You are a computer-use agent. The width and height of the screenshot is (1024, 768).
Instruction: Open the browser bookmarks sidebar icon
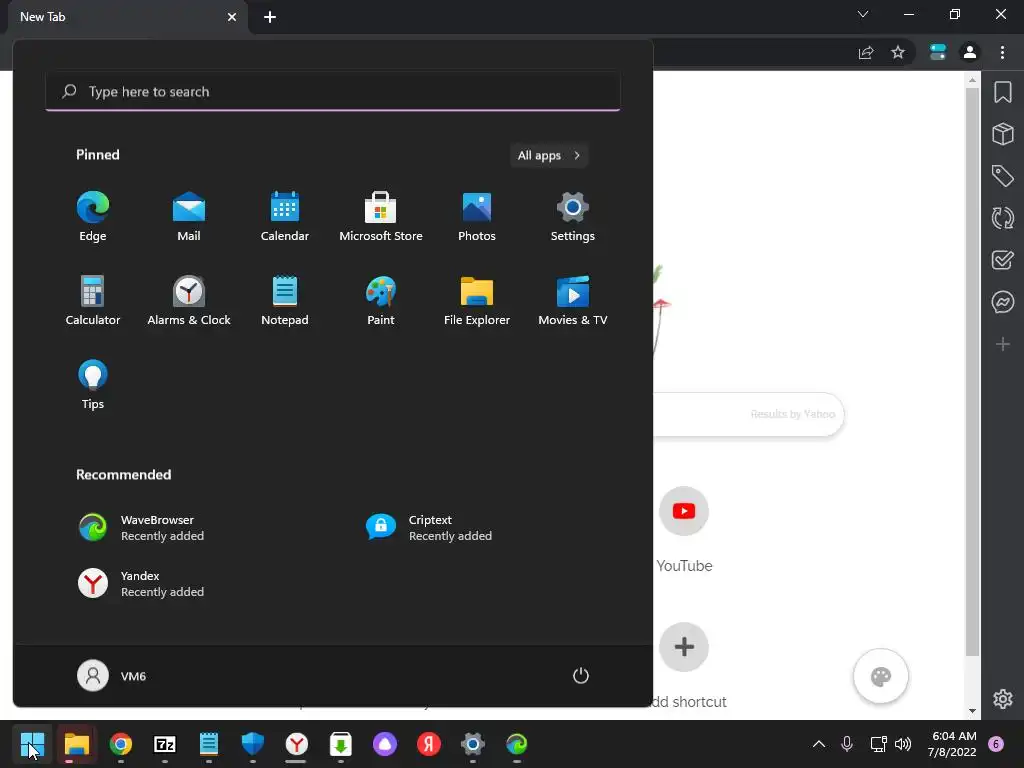(x=1002, y=92)
